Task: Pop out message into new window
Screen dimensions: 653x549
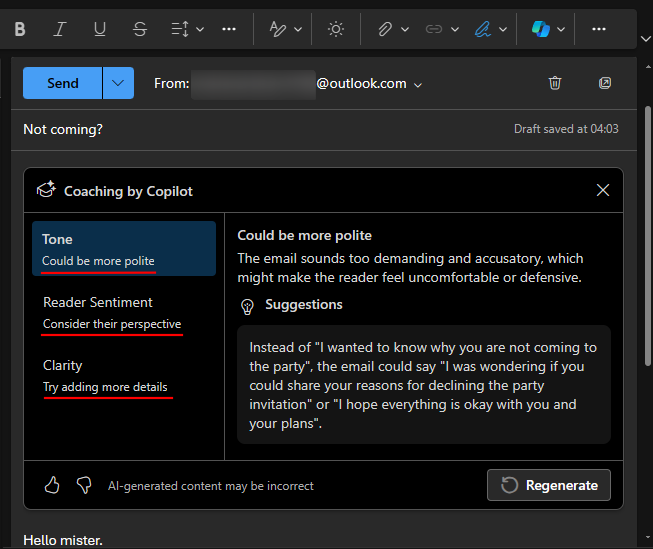Action: [605, 83]
